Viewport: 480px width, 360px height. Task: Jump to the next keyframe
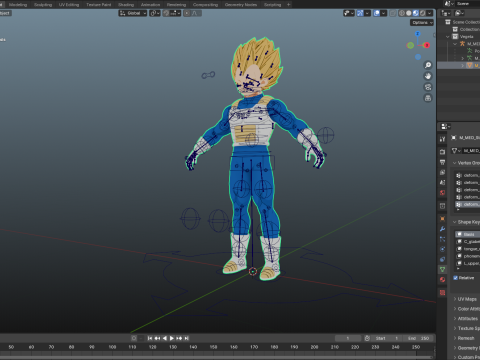[x=179, y=338]
